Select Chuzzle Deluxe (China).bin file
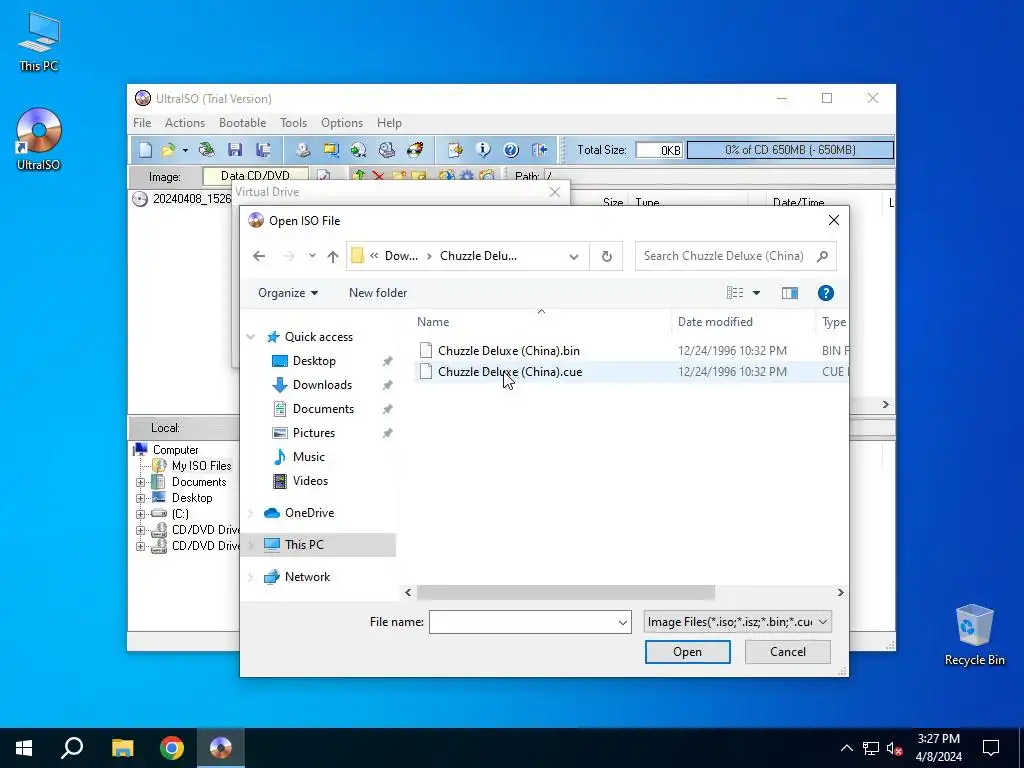 tap(509, 351)
